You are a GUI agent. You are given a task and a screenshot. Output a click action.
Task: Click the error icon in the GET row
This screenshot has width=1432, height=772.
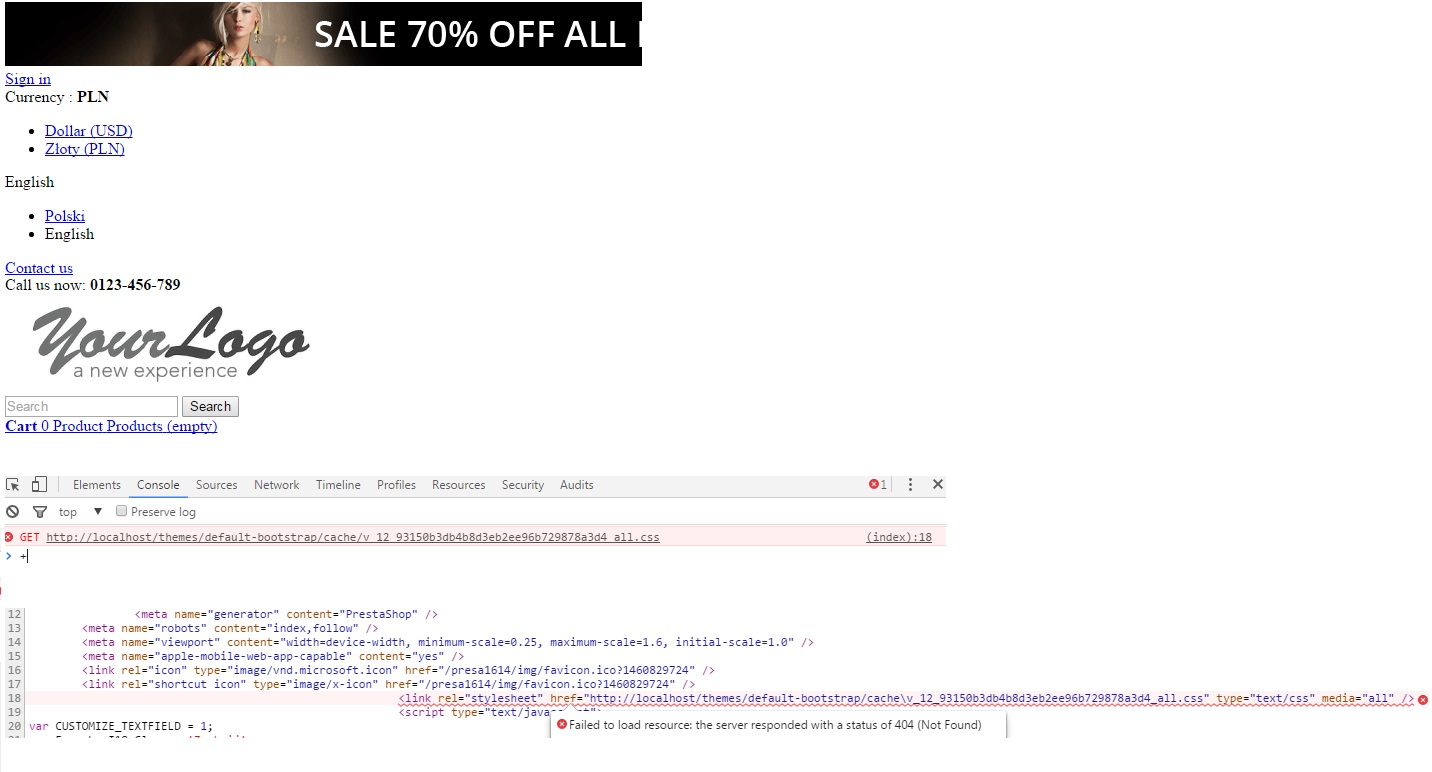pos(9,537)
